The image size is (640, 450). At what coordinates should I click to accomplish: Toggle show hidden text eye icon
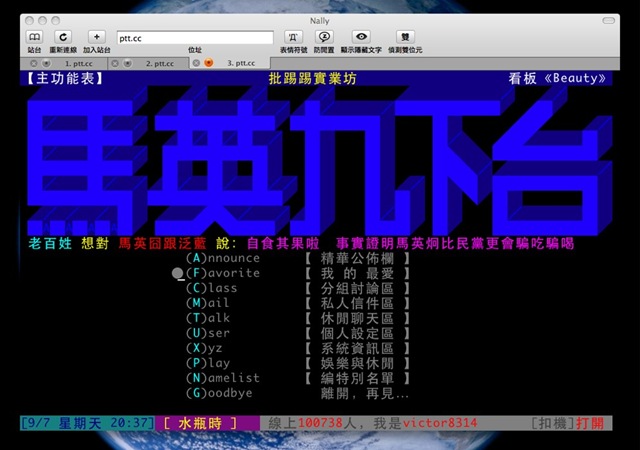(361, 37)
